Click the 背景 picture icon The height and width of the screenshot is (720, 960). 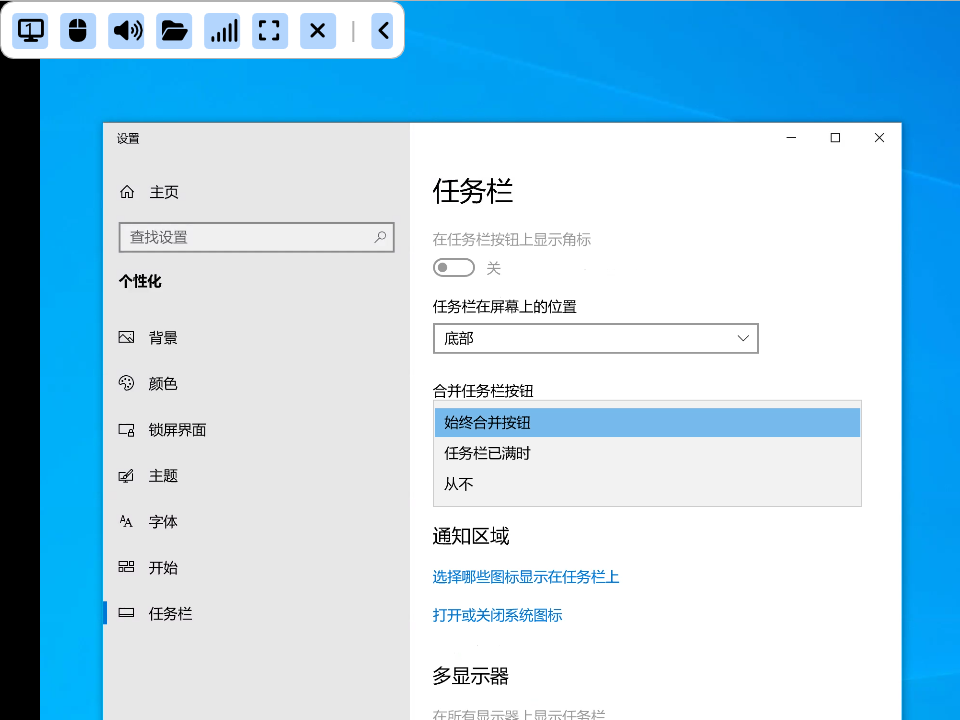(126, 337)
